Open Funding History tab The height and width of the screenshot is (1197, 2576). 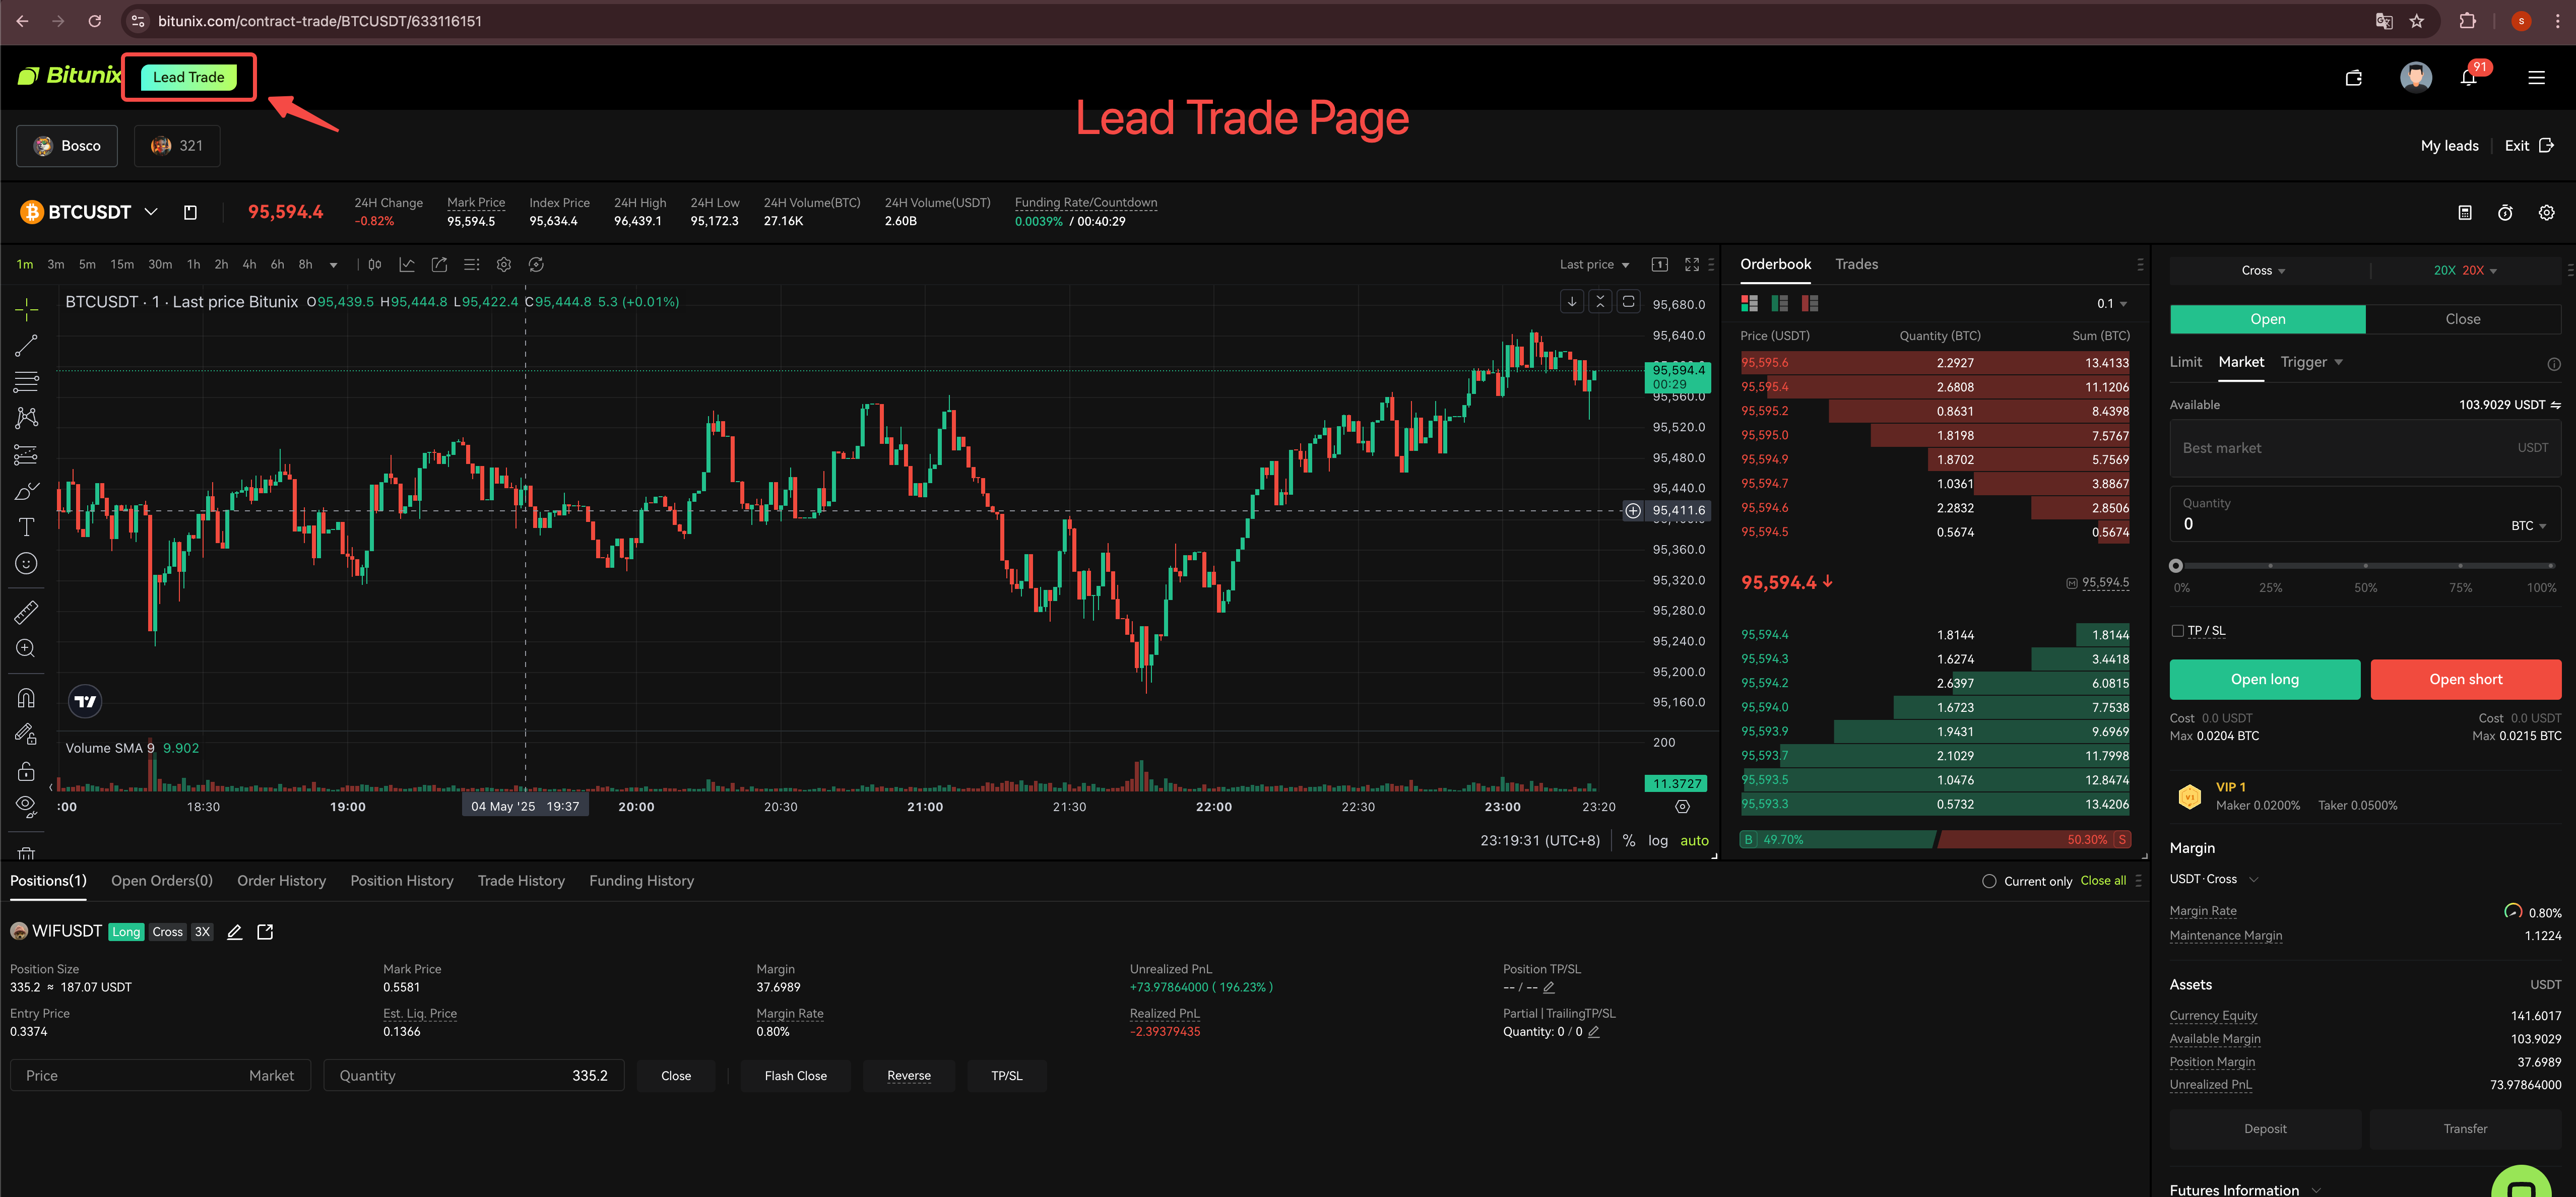641,881
